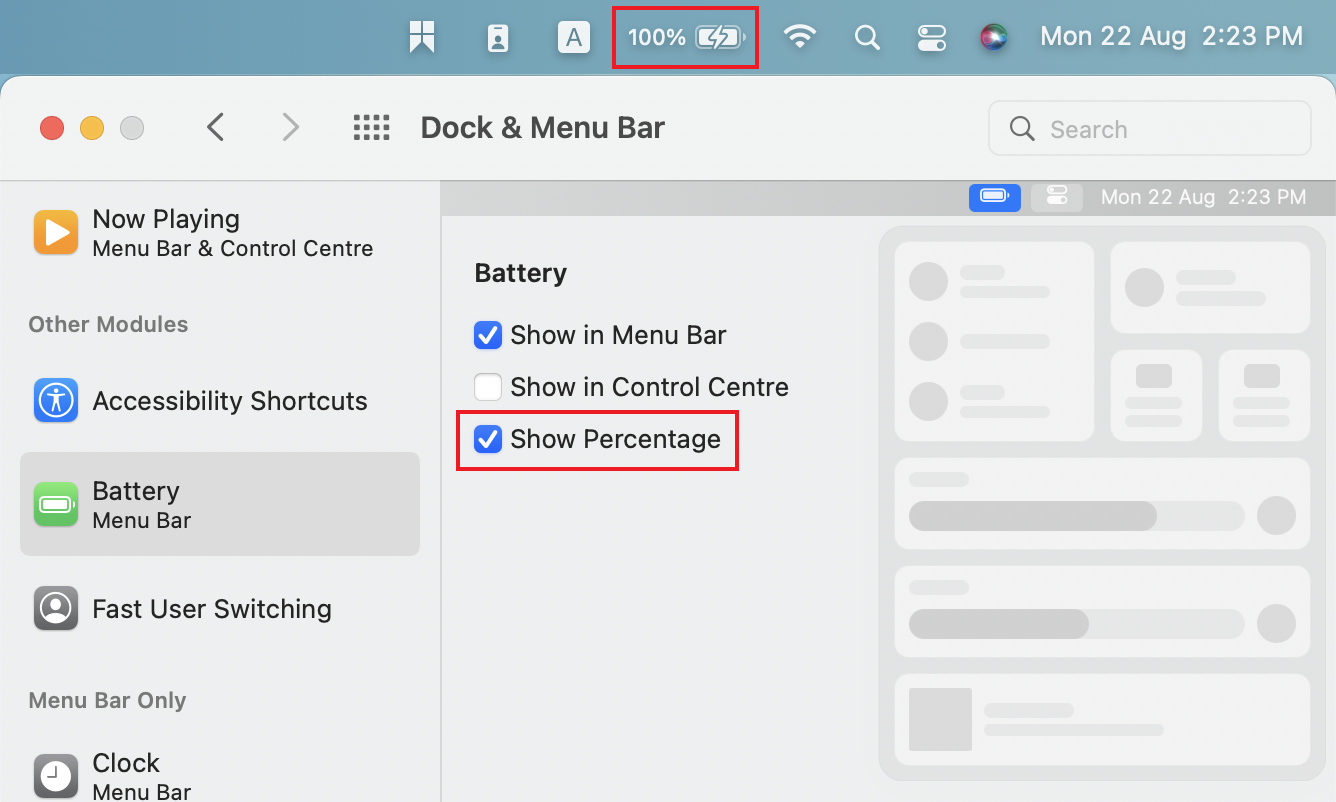Show all preferences grid icon
The height and width of the screenshot is (802, 1336).
371,128
